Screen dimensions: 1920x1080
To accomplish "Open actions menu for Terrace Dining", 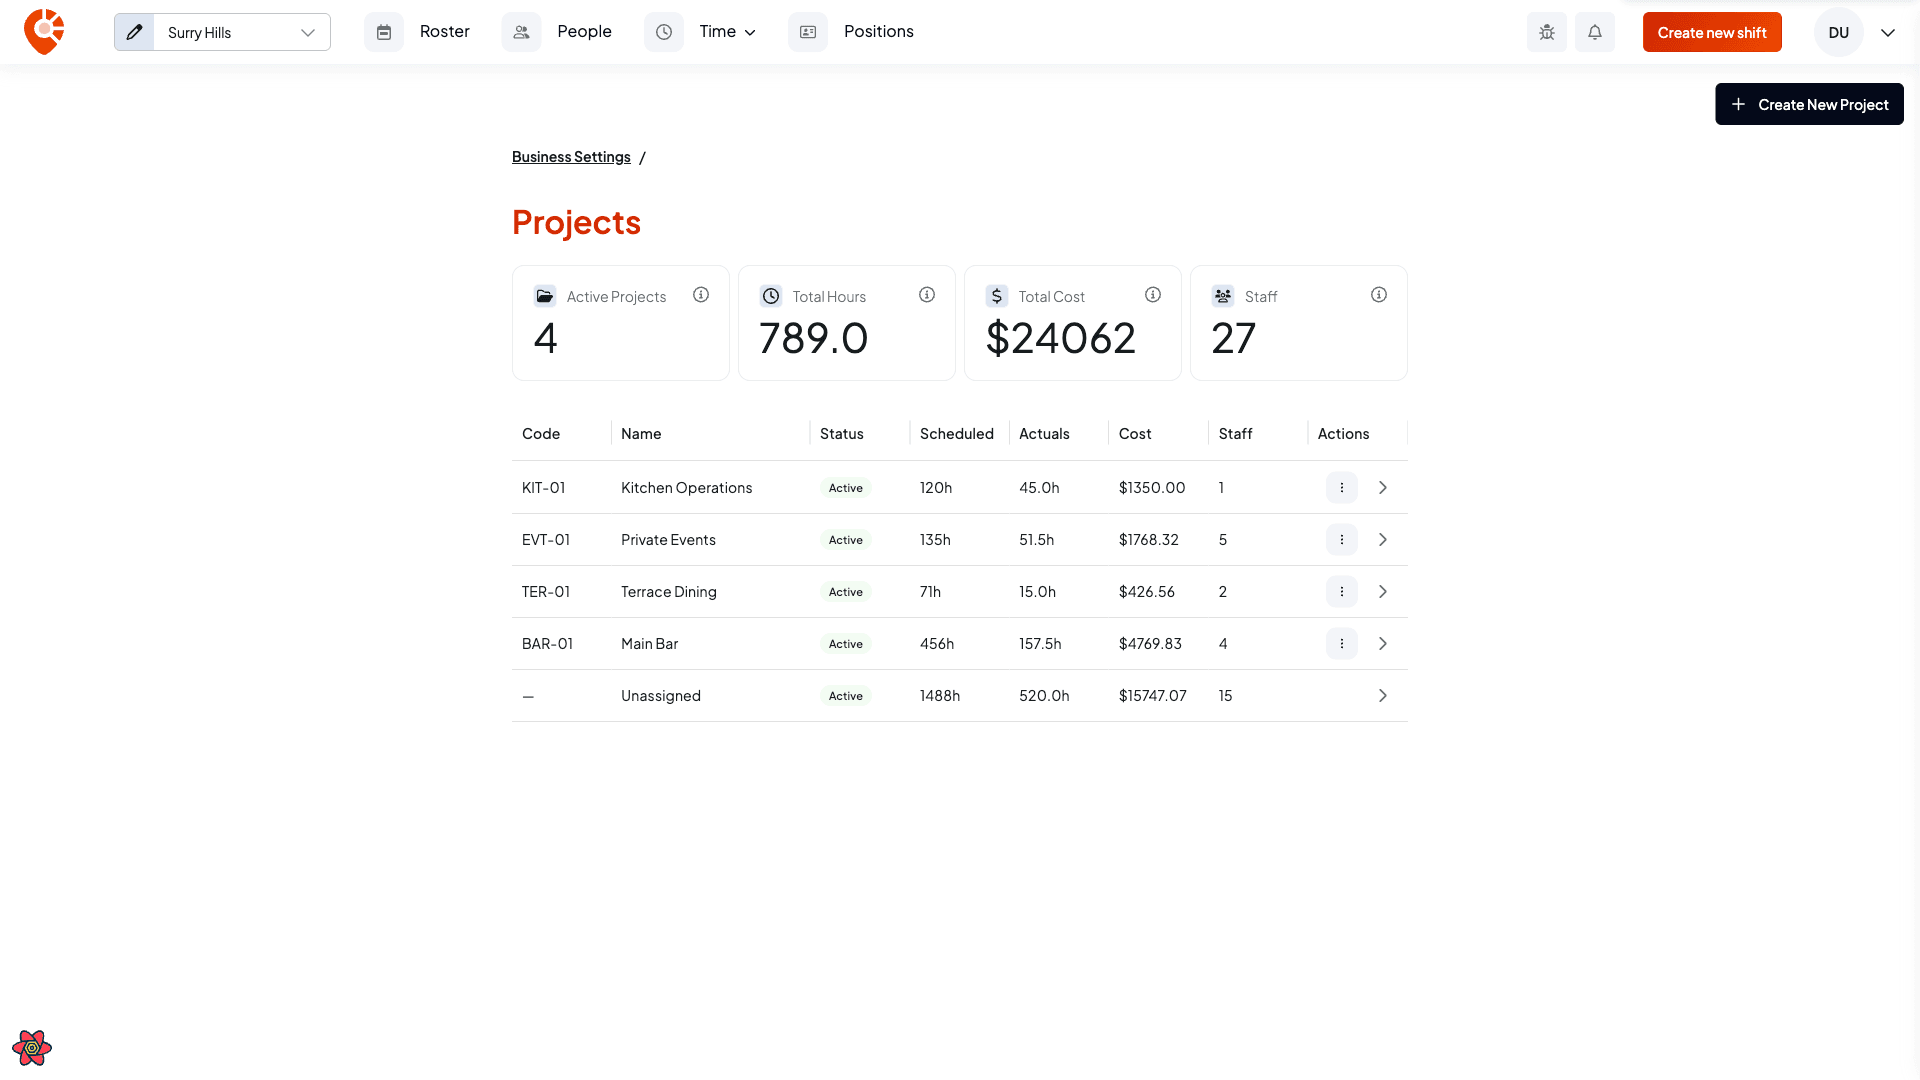I will click(1342, 592).
